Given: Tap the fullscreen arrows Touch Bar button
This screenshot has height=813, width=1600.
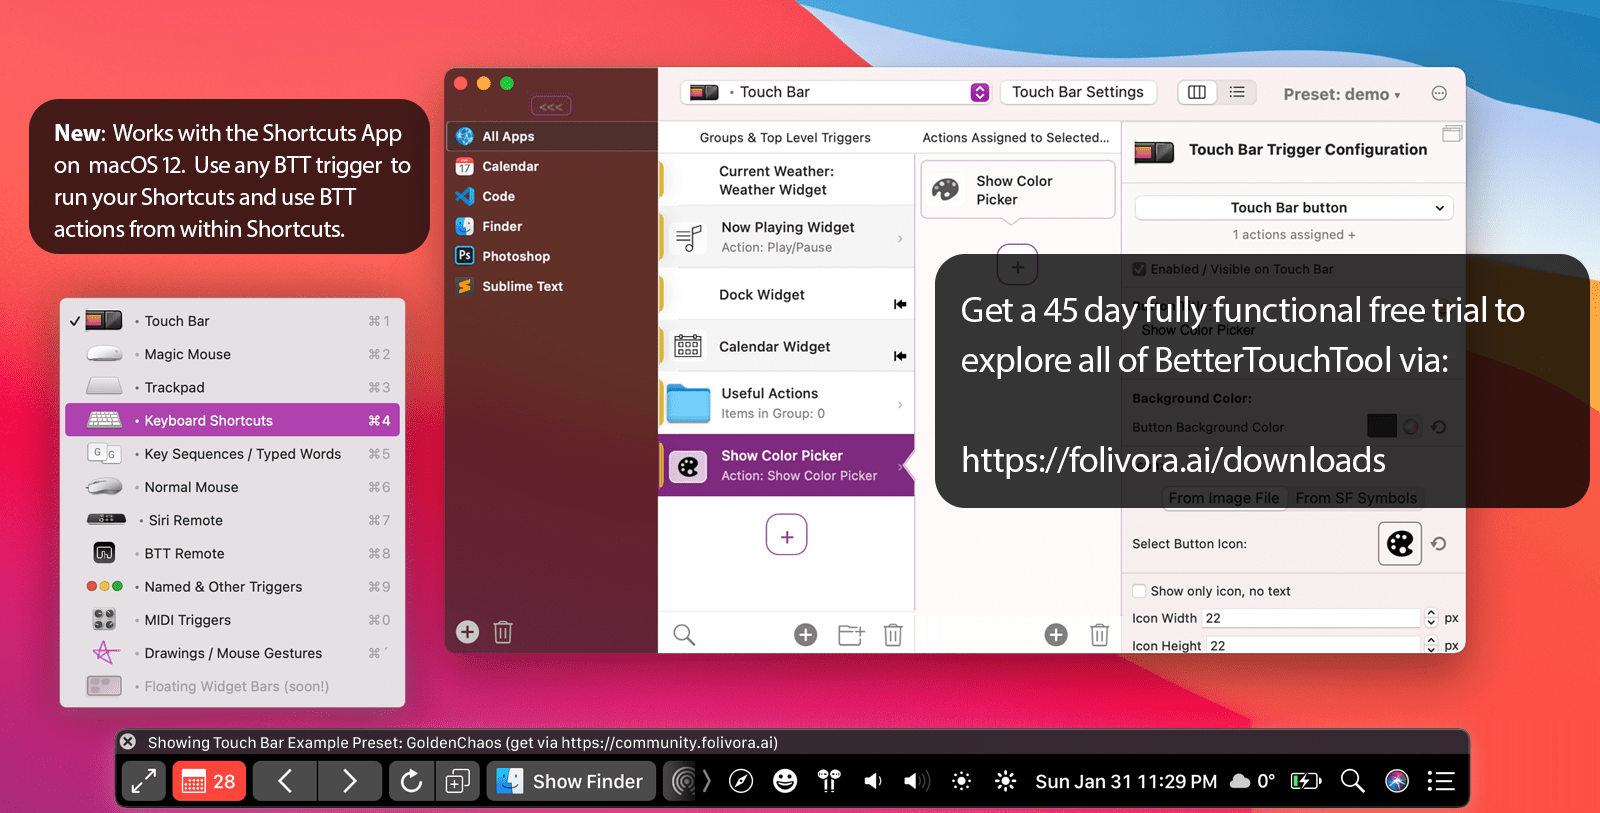Looking at the screenshot, I should tap(144, 781).
